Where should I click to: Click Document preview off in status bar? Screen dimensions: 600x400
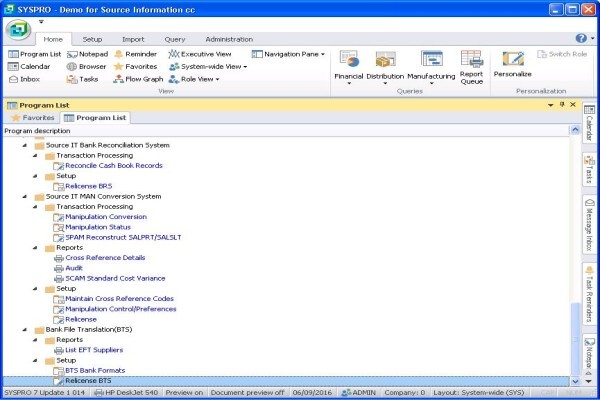247,393
